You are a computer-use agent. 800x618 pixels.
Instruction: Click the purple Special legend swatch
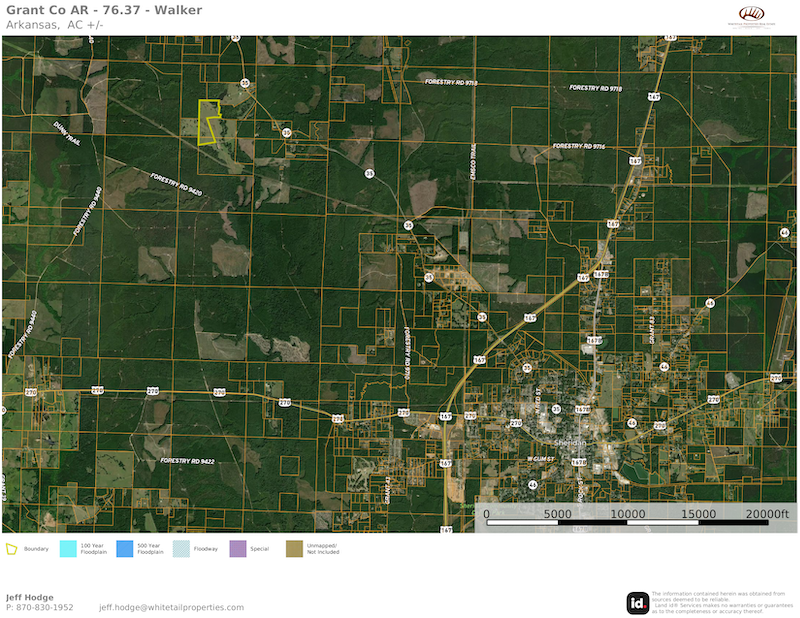coord(237,548)
